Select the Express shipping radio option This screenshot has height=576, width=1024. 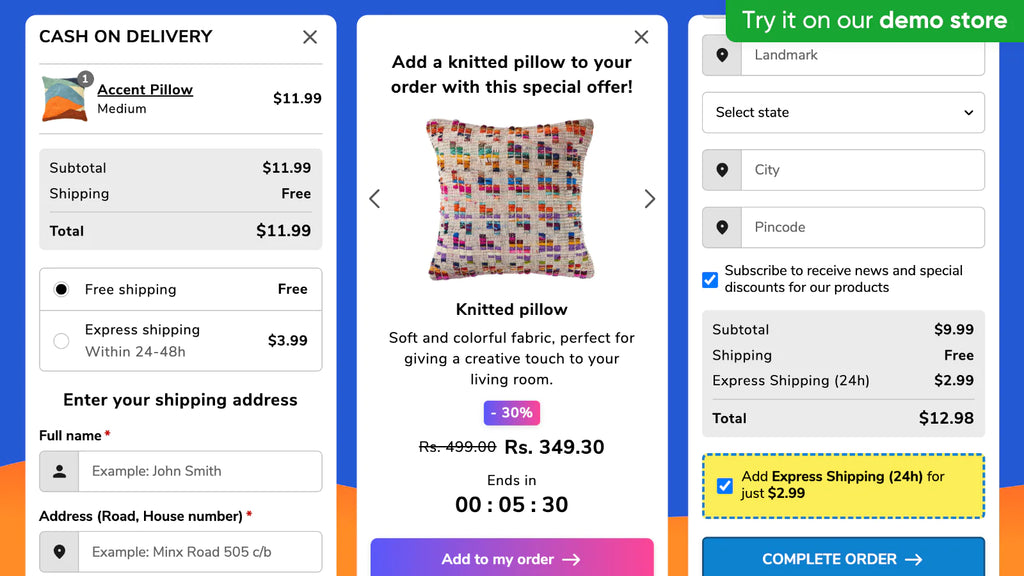pyautogui.click(x=61, y=340)
